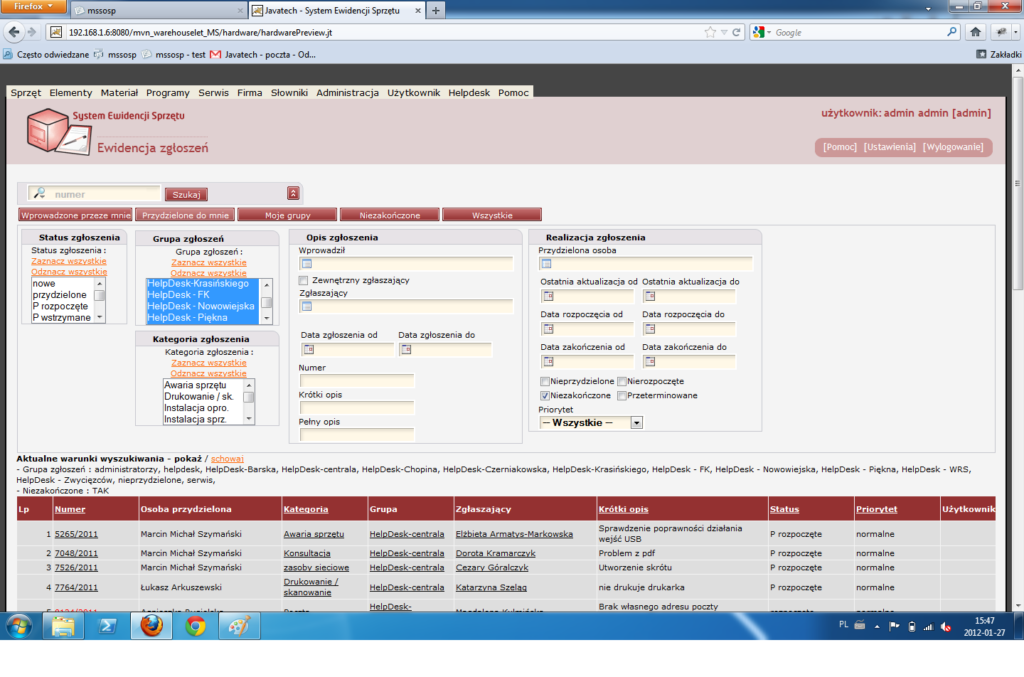This screenshot has width=1024, height=677.
Task: Open the Helpdesk menu
Action: click(x=469, y=92)
